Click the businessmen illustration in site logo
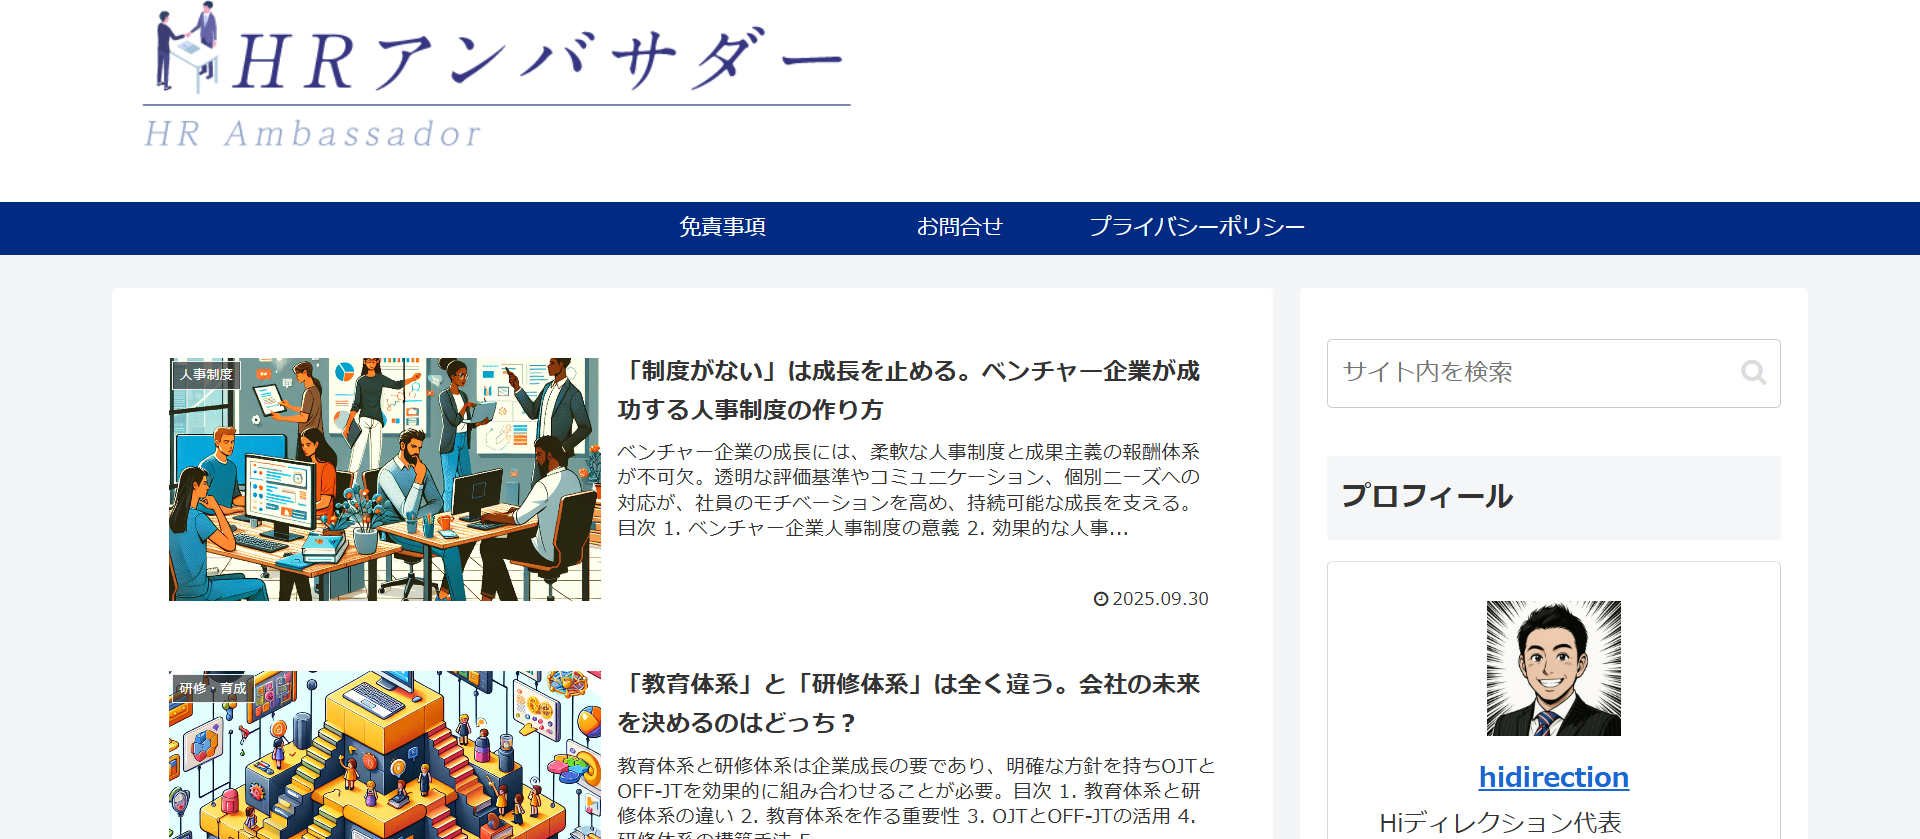Screen dimensions: 1920x839 pos(187,46)
